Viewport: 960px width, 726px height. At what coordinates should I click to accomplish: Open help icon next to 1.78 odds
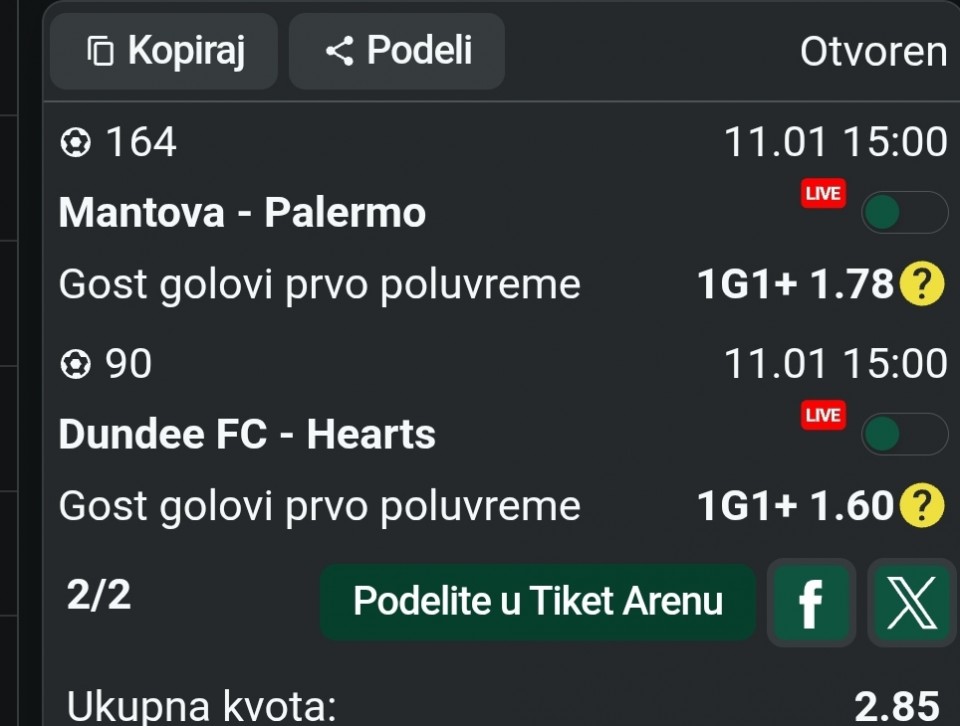pos(922,286)
